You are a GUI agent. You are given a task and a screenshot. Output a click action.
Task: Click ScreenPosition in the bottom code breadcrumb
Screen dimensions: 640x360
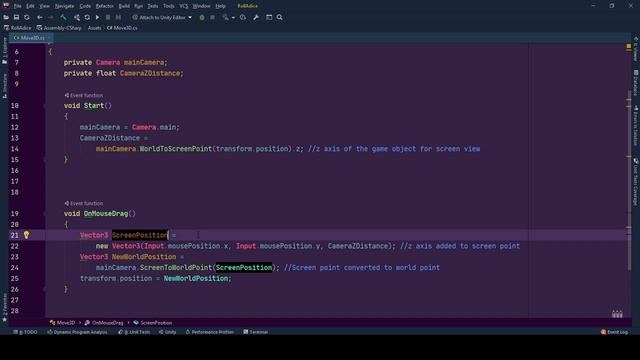(153, 322)
